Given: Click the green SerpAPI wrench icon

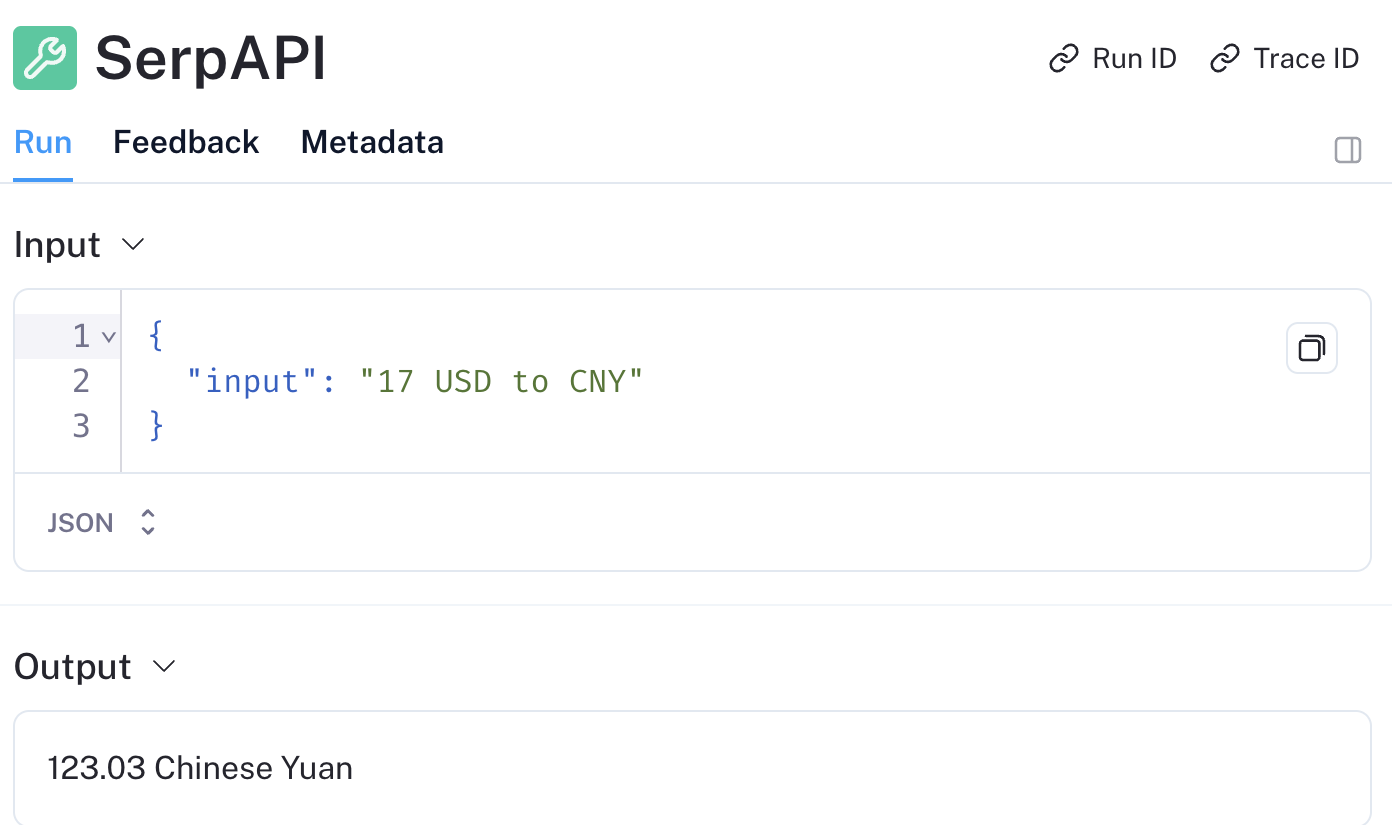Looking at the screenshot, I should (x=45, y=58).
